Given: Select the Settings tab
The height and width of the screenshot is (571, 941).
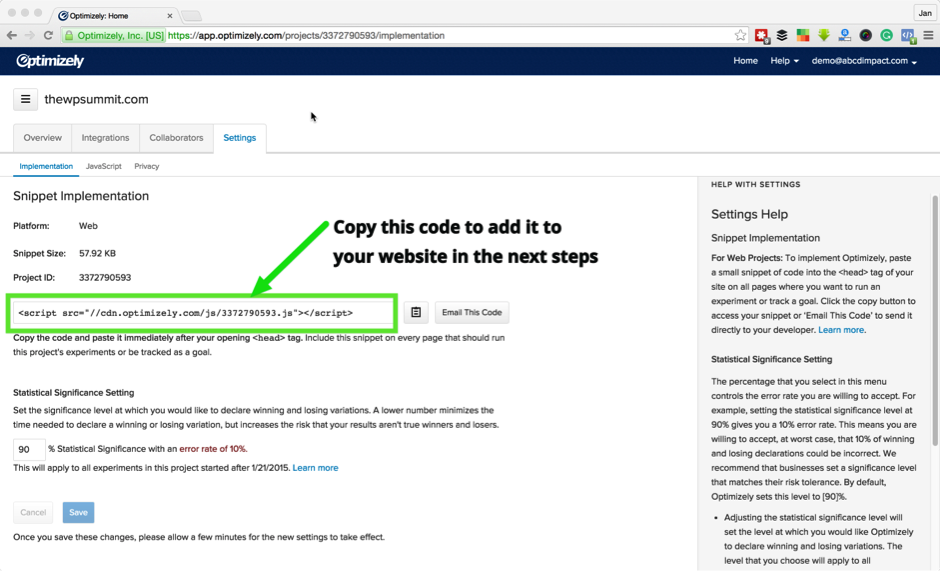Looking at the screenshot, I should click(239, 138).
